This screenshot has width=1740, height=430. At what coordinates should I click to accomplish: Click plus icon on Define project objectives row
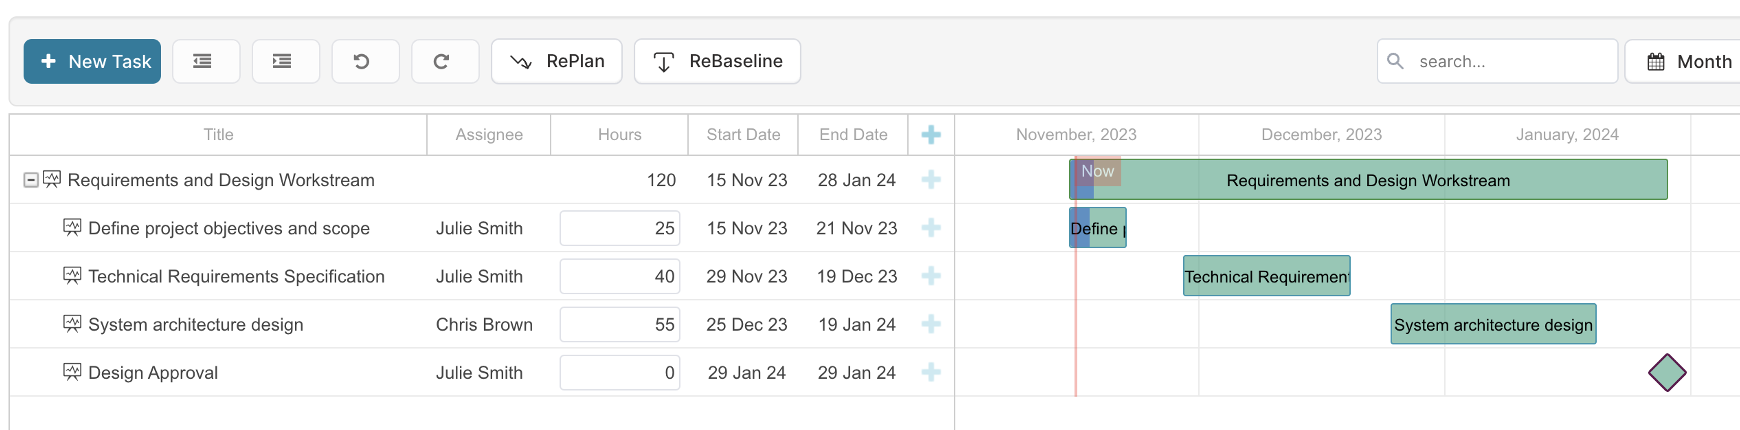(931, 228)
